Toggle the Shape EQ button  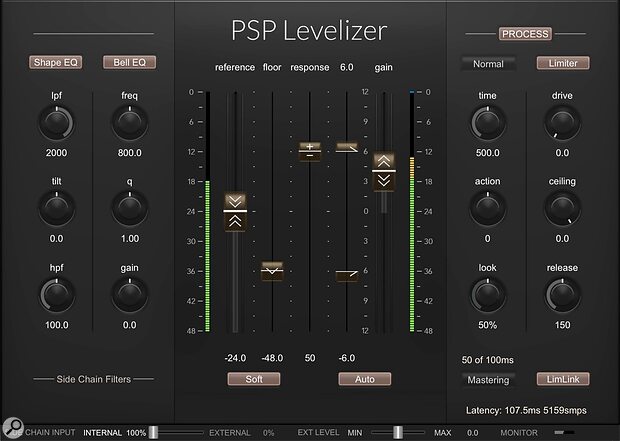coord(55,62)
